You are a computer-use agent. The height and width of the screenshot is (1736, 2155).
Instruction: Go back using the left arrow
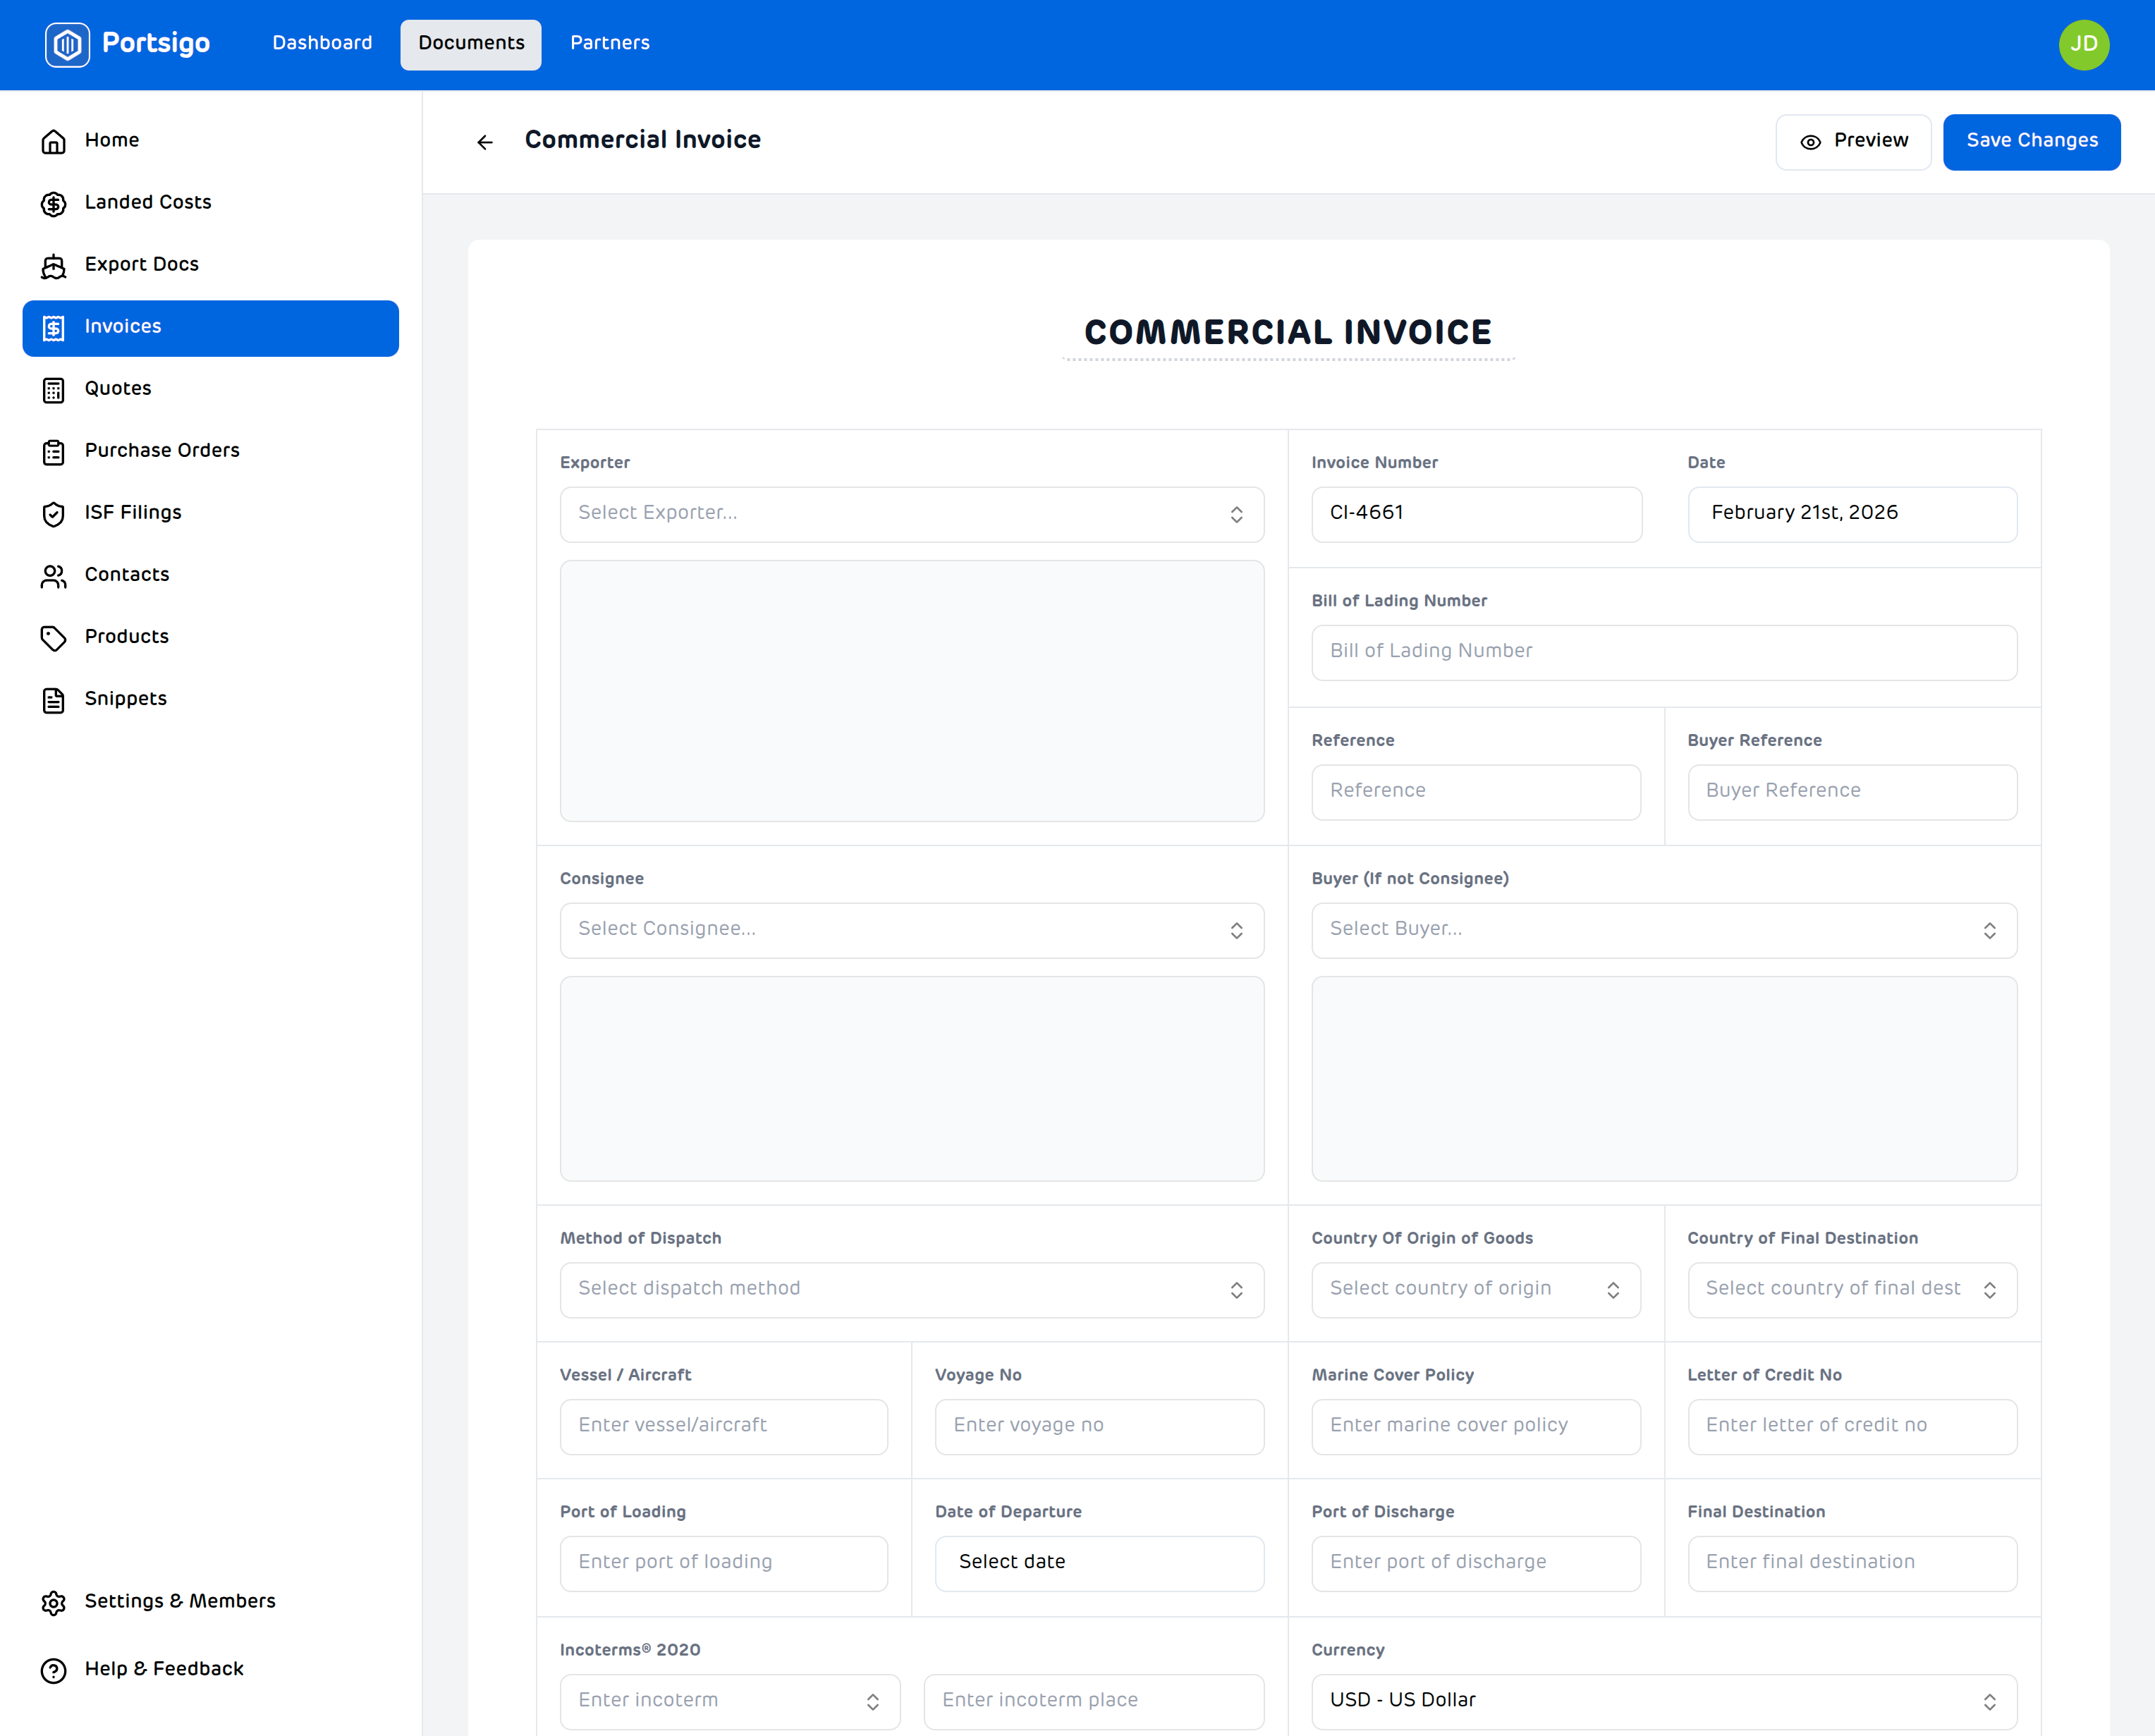(x=485, y=142)
